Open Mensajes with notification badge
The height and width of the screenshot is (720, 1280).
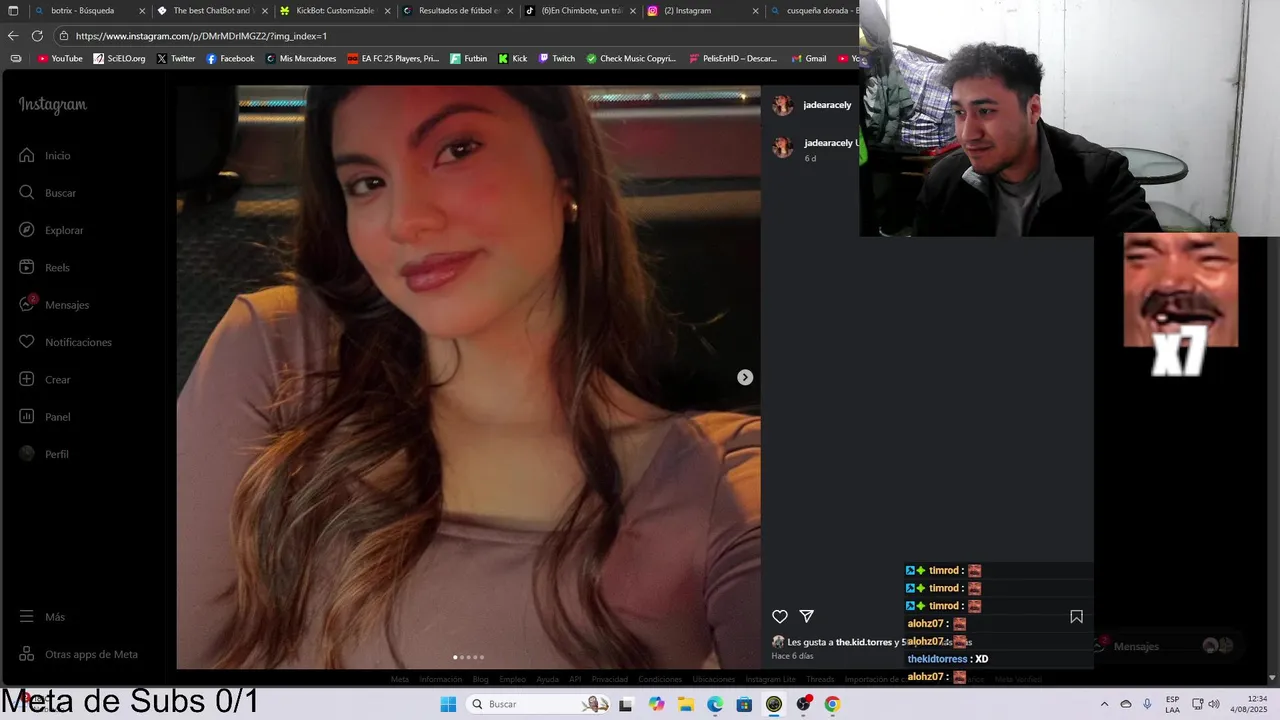click(x=54, y=304)
